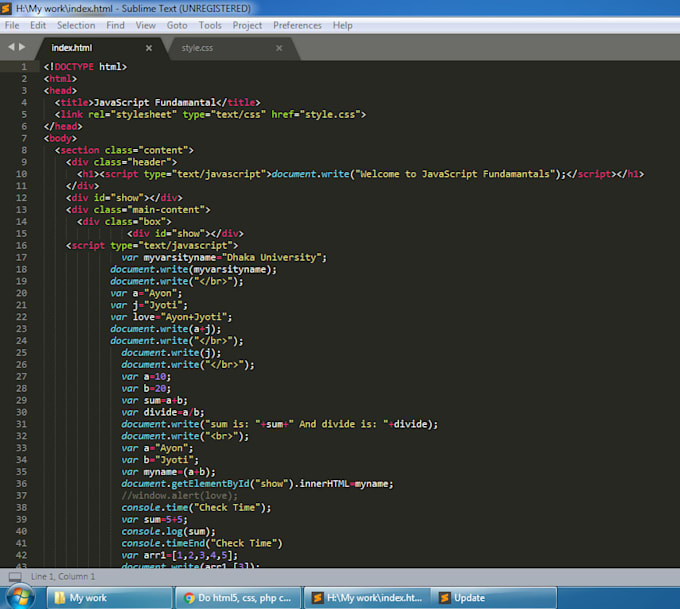Click document.write(myvarsityname) line
This screenshot has width=680, height=609.
coord(193,269)
